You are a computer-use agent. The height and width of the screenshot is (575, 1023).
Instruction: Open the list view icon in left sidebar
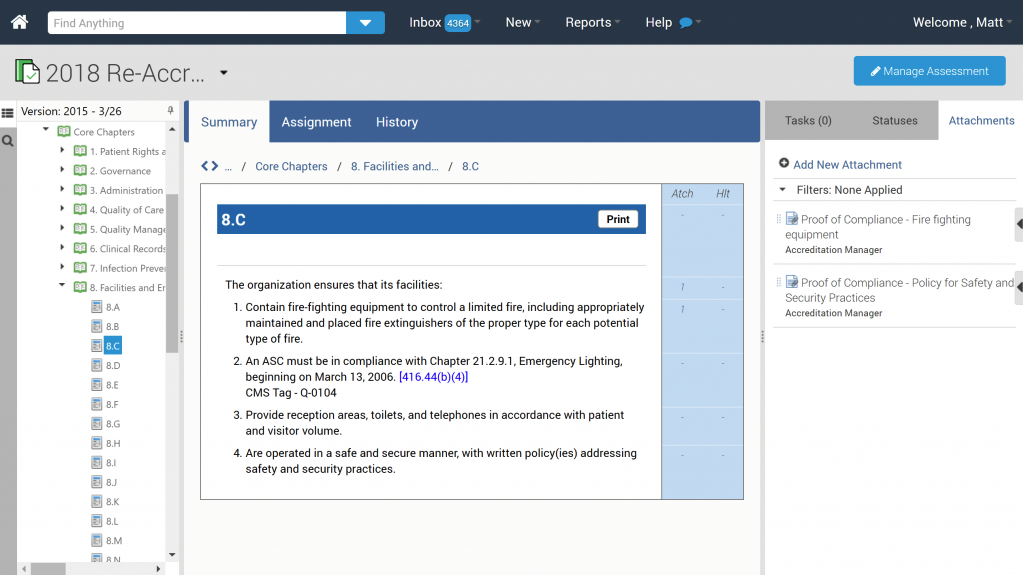pos(8,113)
